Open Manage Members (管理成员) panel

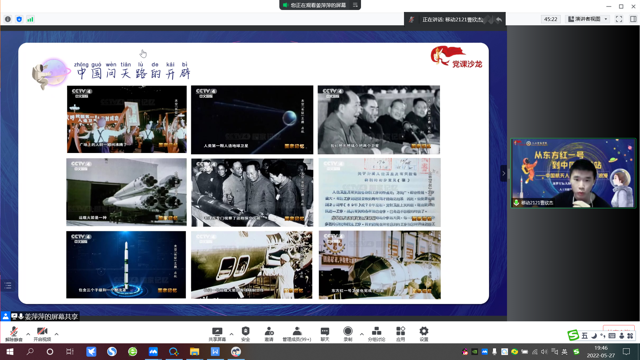click(x=297, y=334)
